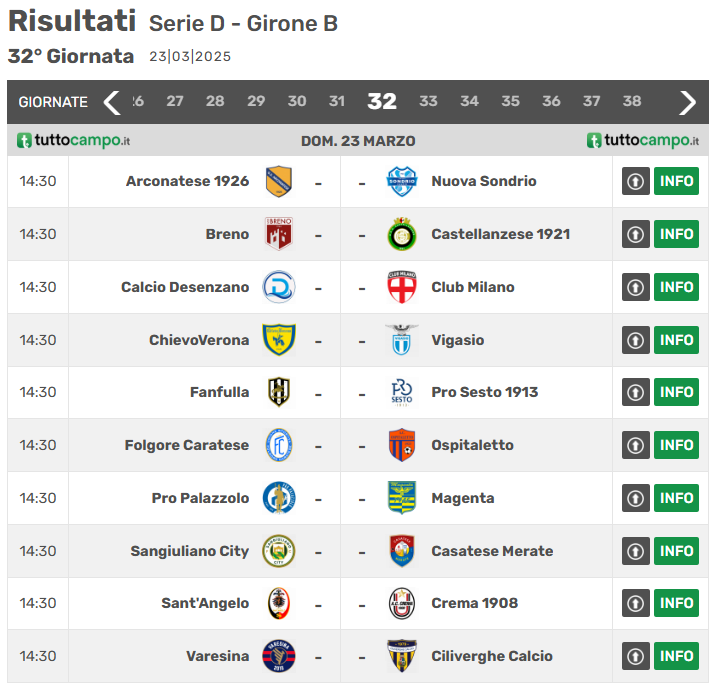Click the Calcio Desenzano blue crest
The width and height of the screenshot is (712, 688).
[278, 287]
